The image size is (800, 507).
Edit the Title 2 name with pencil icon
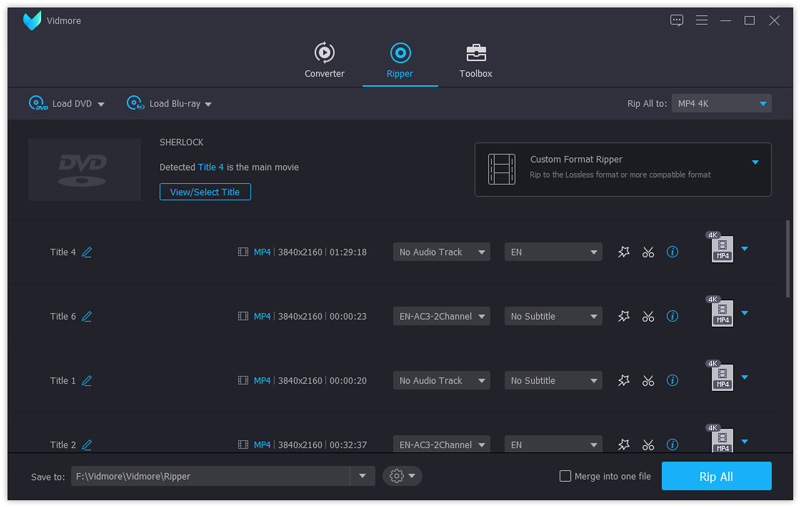pyautogui.click(x=87, y=445)
